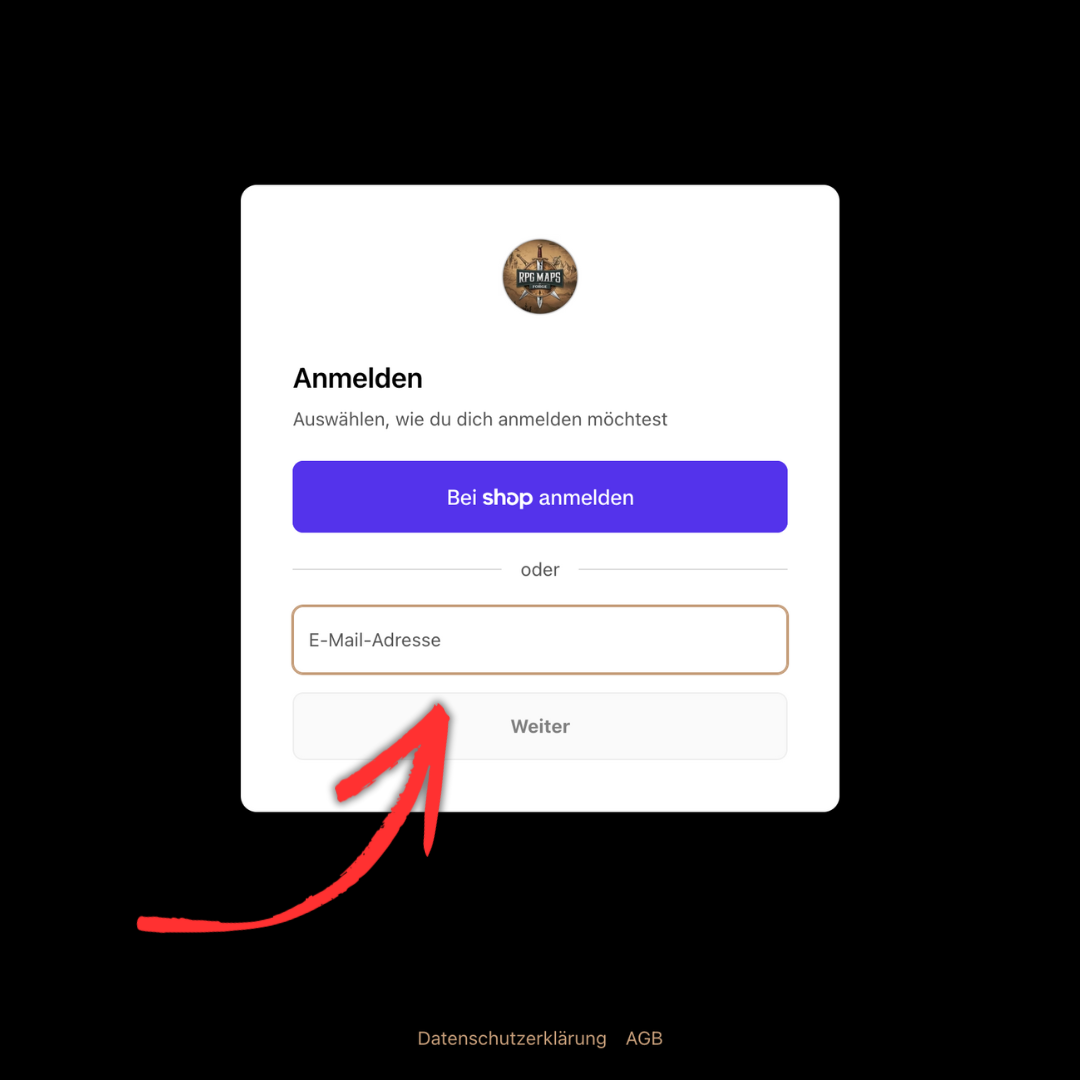Click the word 'Bei' on purple button
Screen dimensions: 1080x1080
pyautogui.click(x=461, y=497)
